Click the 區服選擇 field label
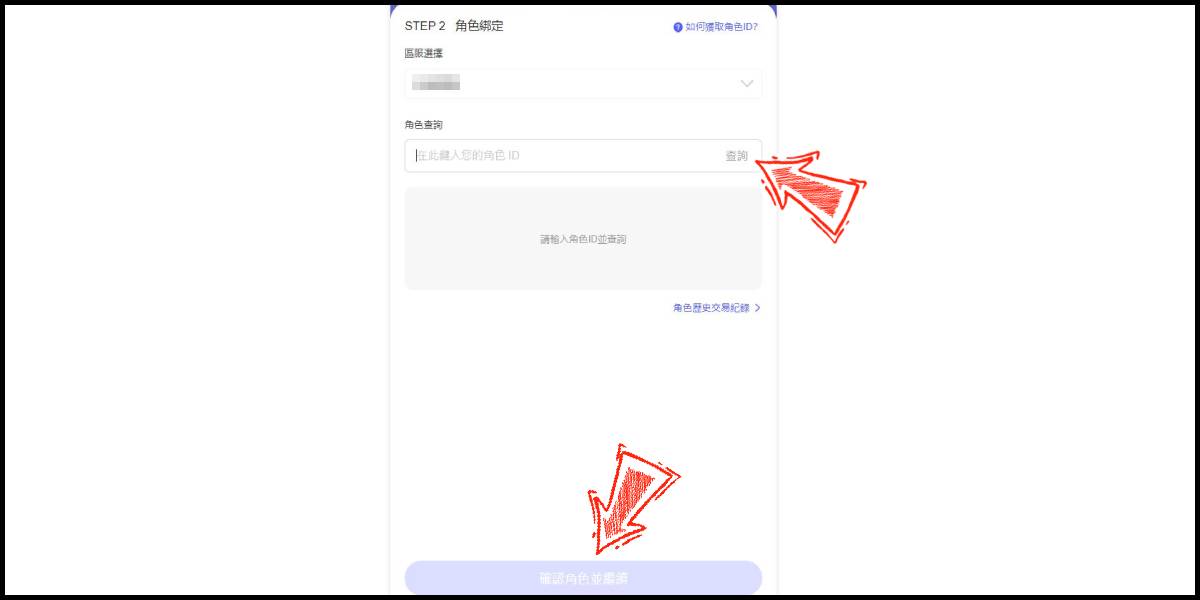 [x=423, y=53]
